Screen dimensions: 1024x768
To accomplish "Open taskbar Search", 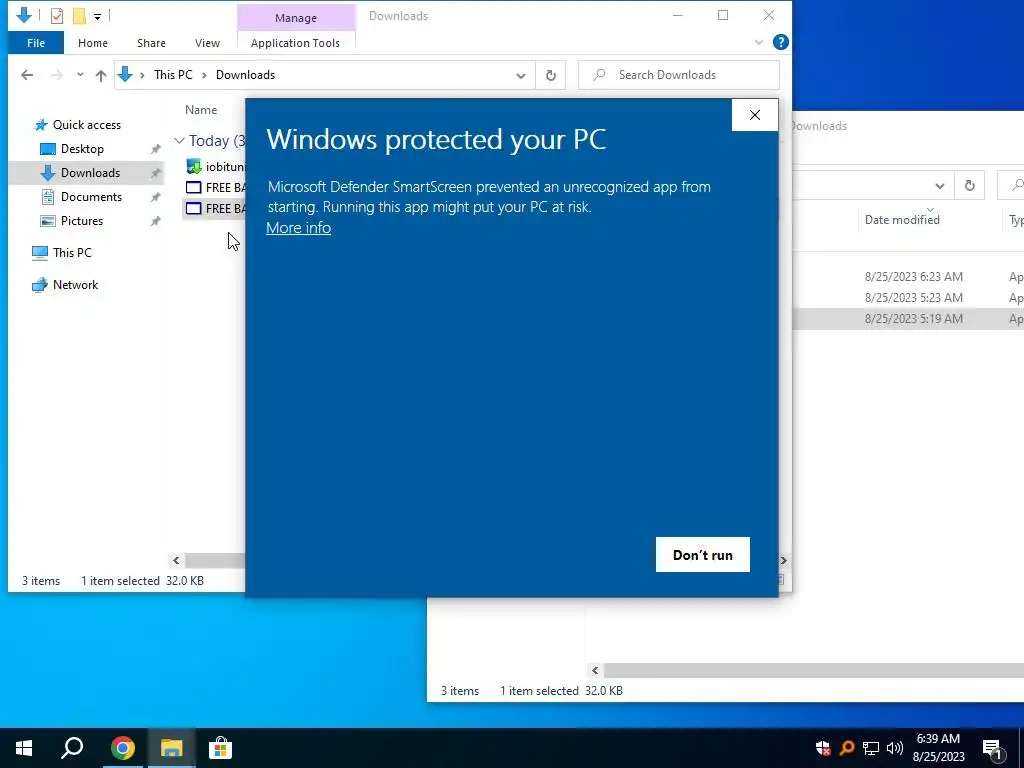I will tap(72, 748).
